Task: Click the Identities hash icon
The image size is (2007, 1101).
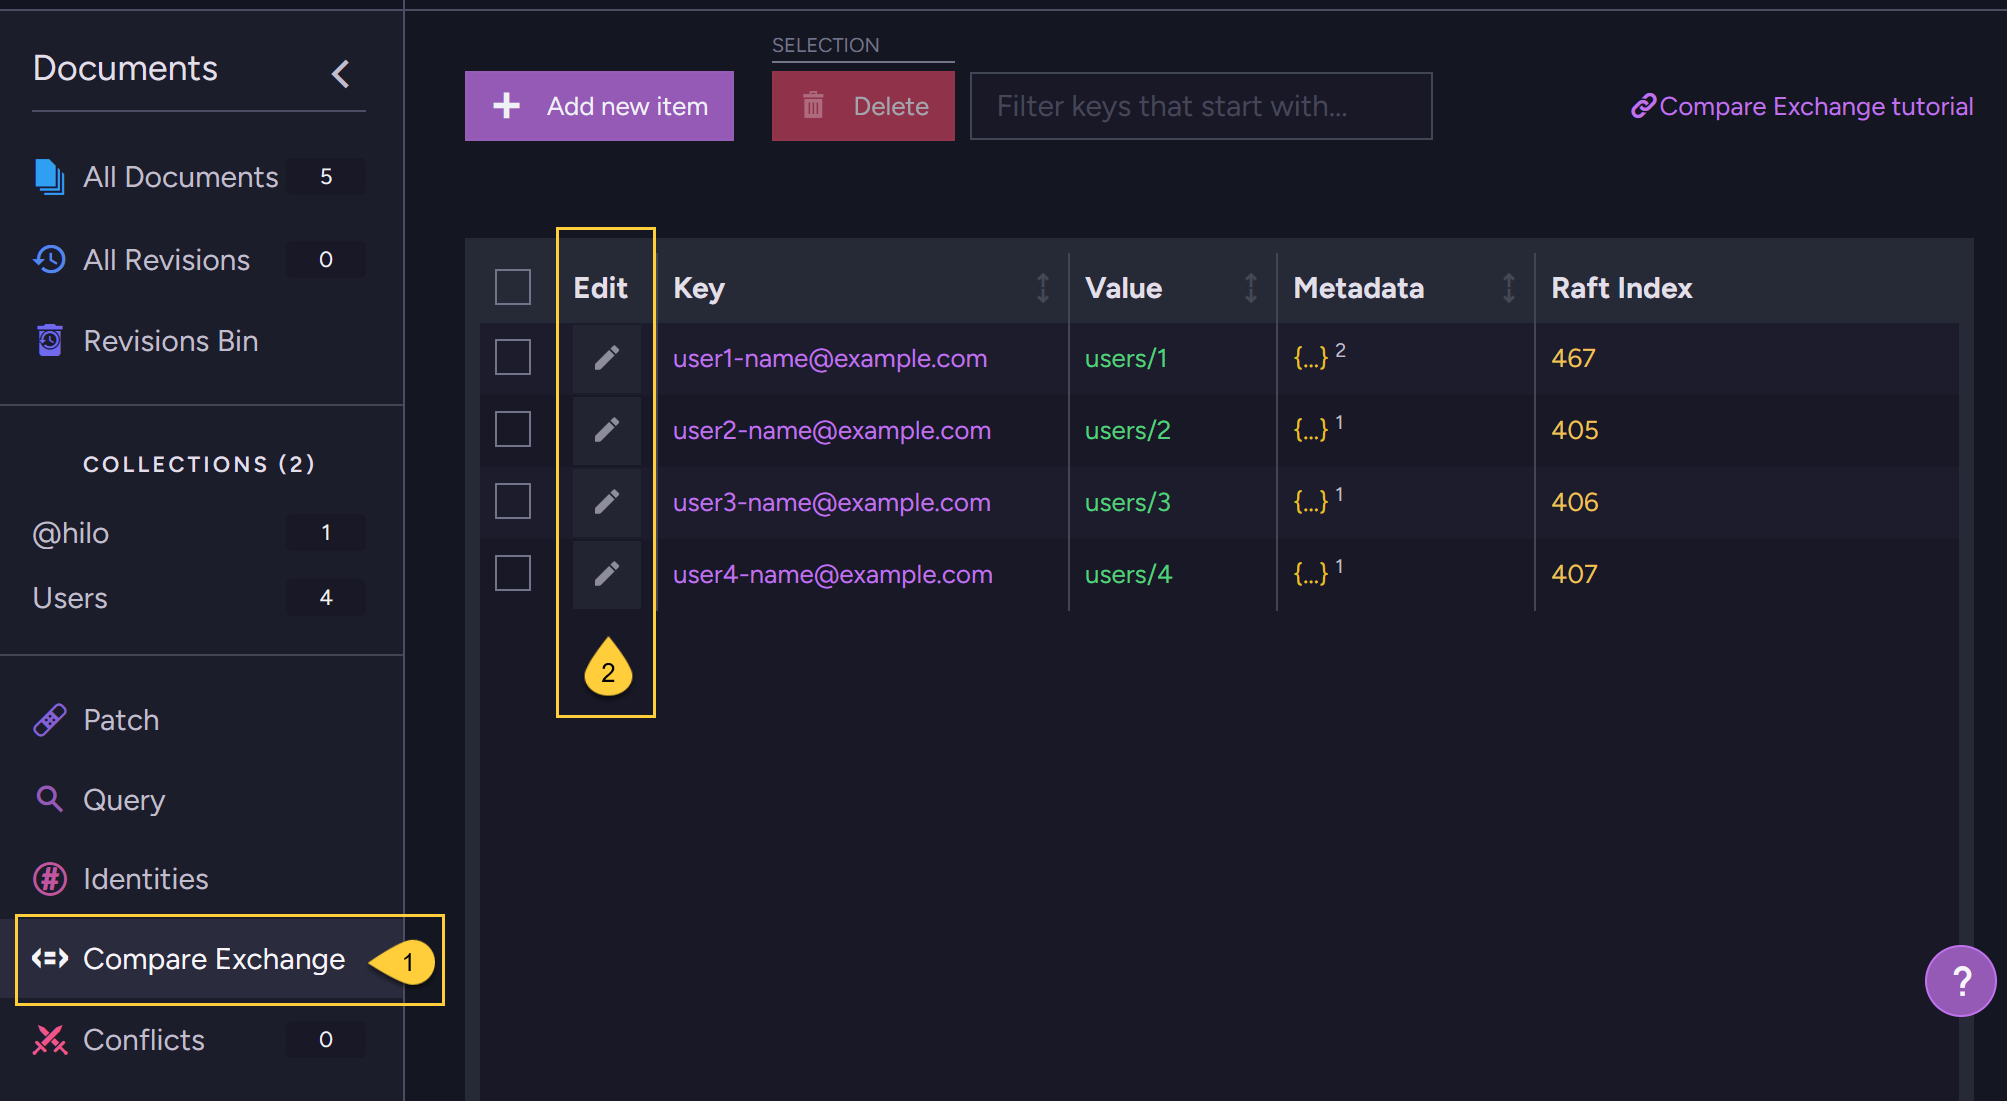Action: (x=50, y=879)
